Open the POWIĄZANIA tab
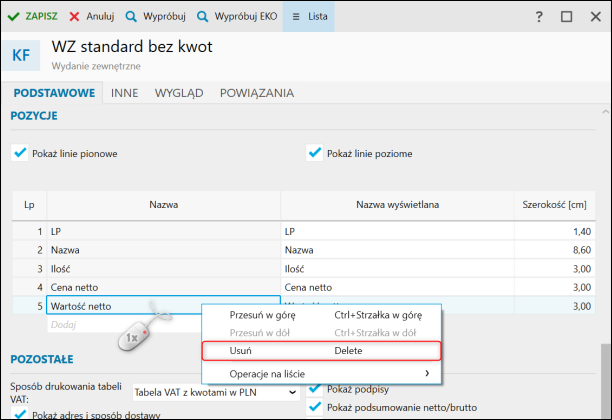This screenshot has height=420, width=612. point(257,93)
